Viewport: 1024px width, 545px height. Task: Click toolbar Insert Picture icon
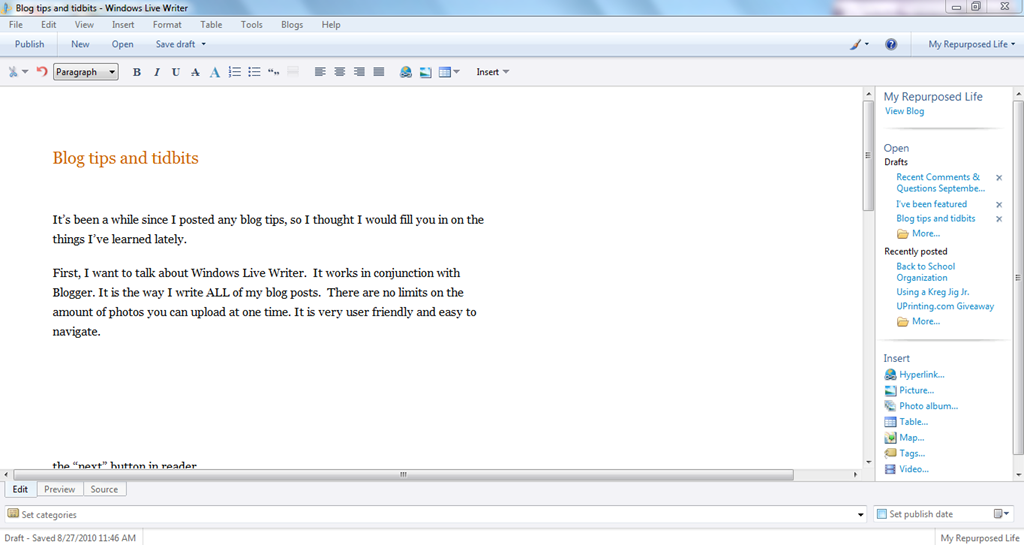(x=425, y=72)
